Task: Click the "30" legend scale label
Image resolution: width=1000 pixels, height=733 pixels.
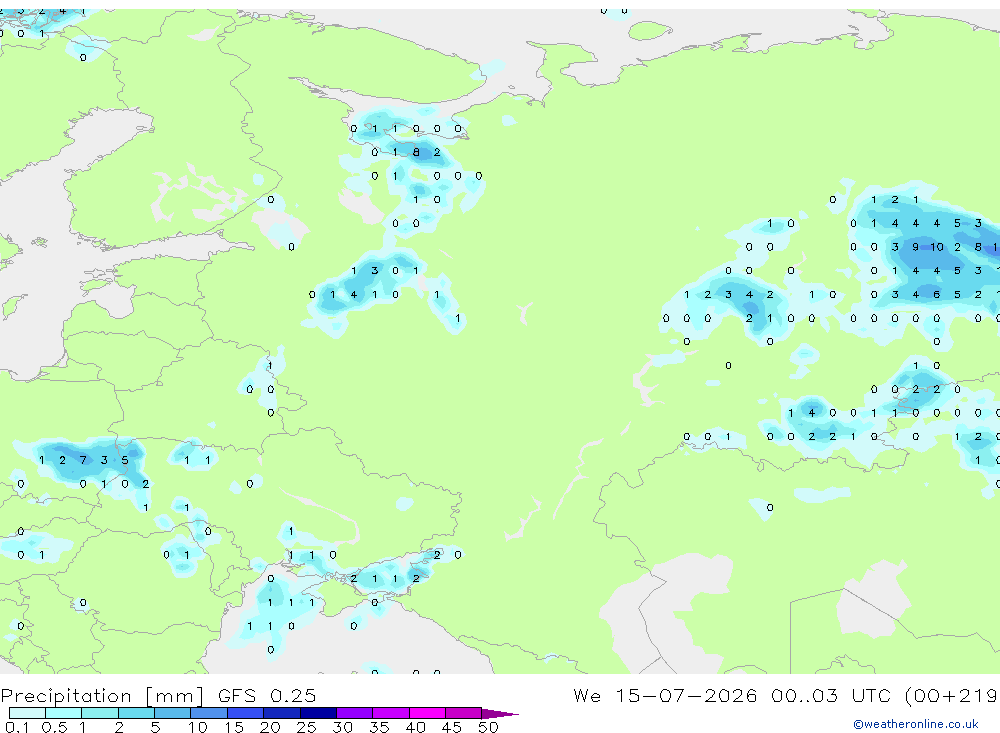Action: [x=342, y=727]
